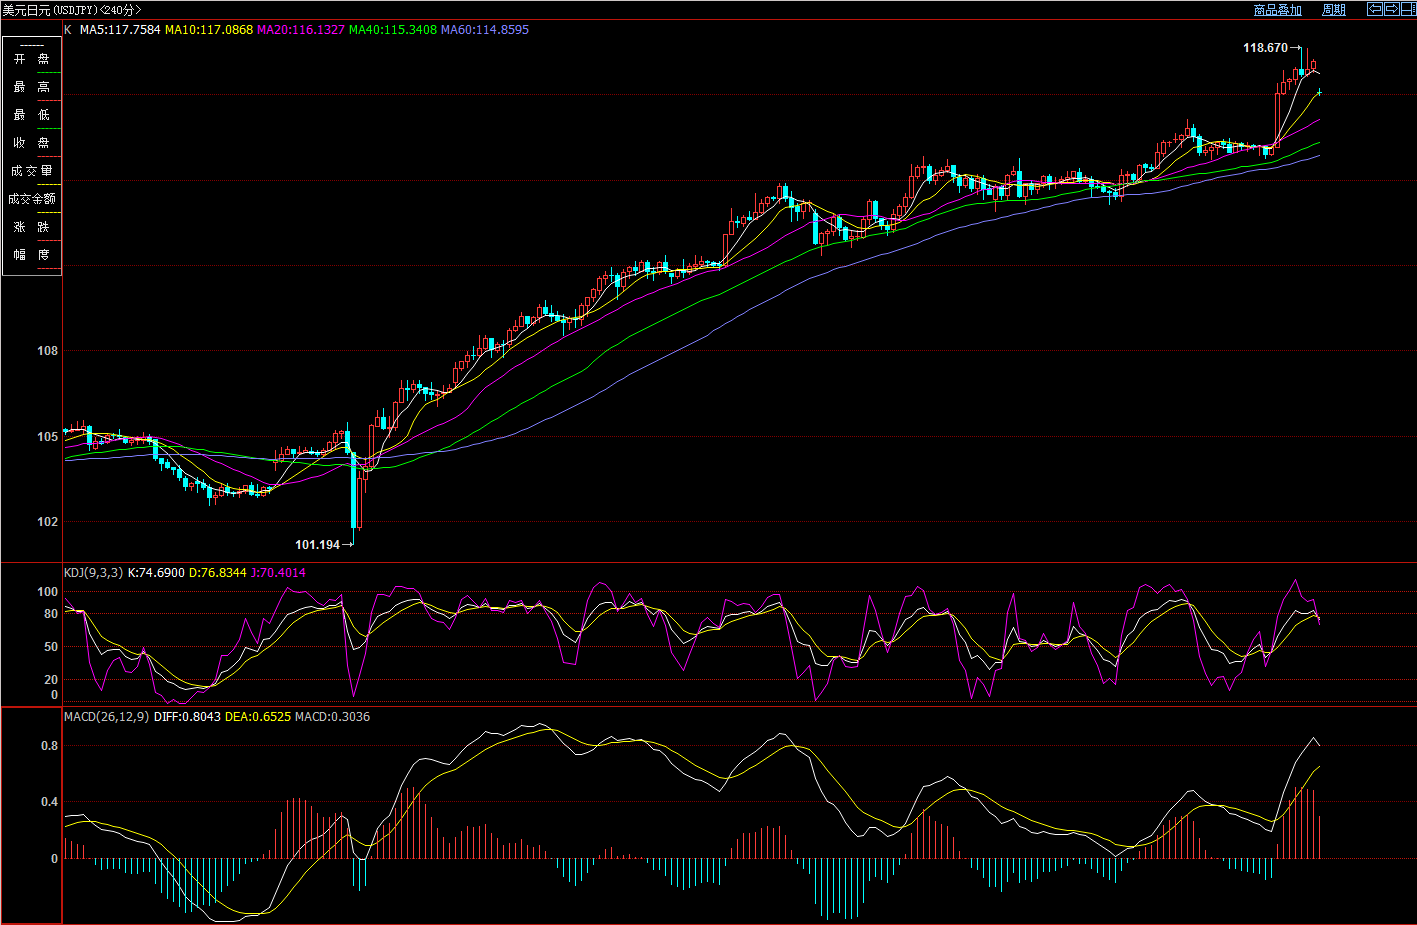Click the green MA40 value label
This screenshot has height=925, width=1417.
tap(392, 30)
